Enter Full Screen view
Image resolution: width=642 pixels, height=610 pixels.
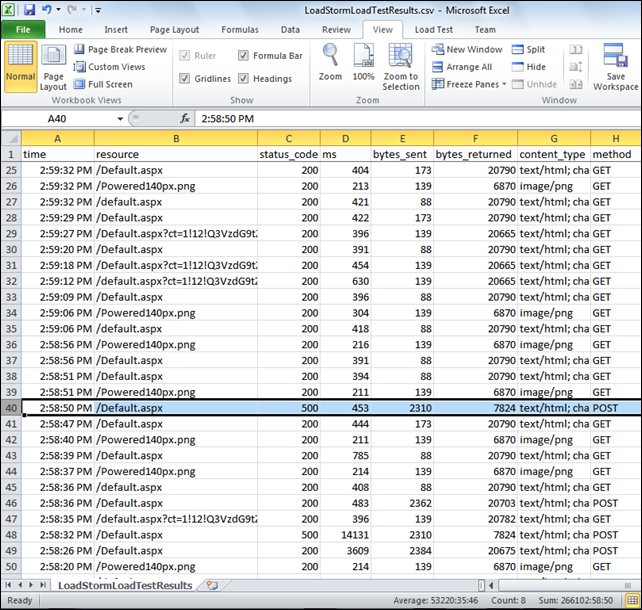(x=103, y=84)
